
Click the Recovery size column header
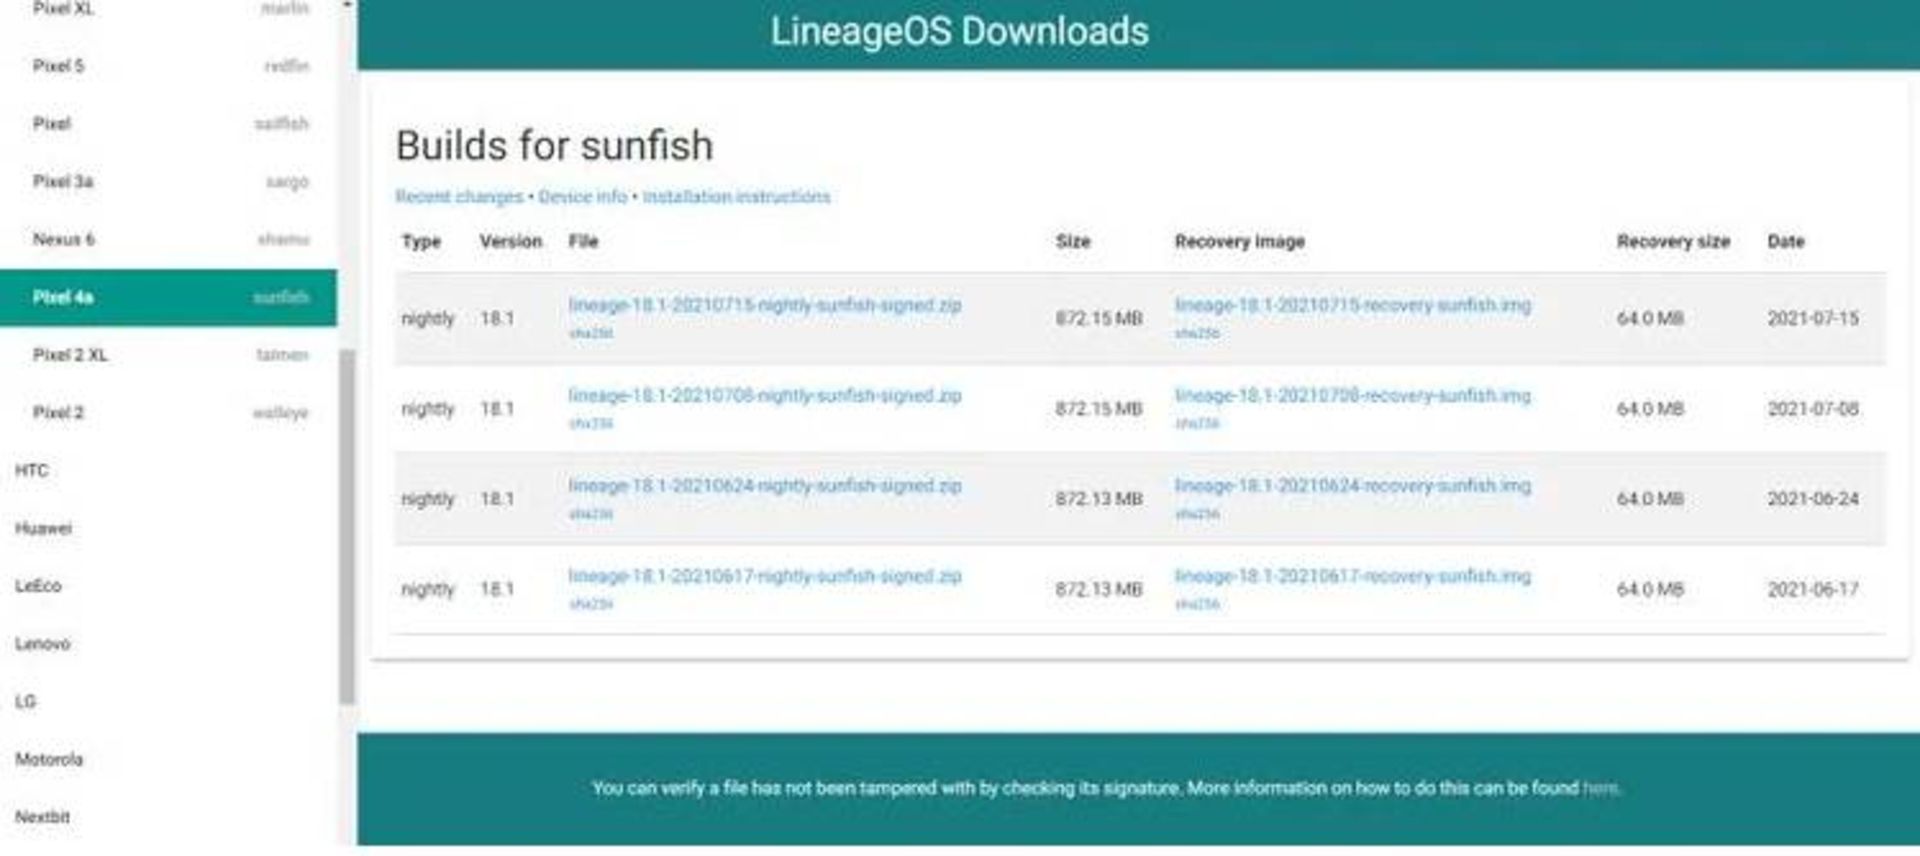coord(1673,242)
